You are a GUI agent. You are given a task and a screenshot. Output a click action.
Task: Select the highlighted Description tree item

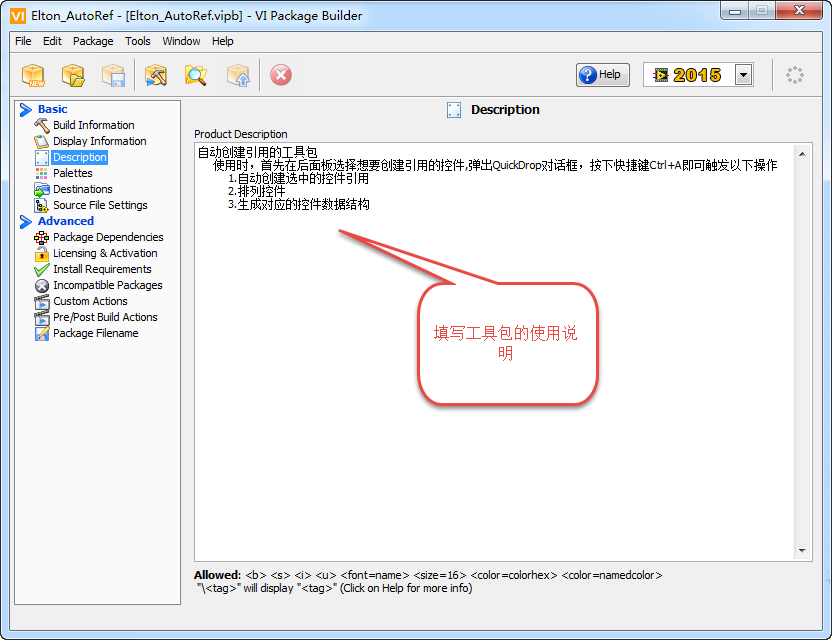pos(80,157)
